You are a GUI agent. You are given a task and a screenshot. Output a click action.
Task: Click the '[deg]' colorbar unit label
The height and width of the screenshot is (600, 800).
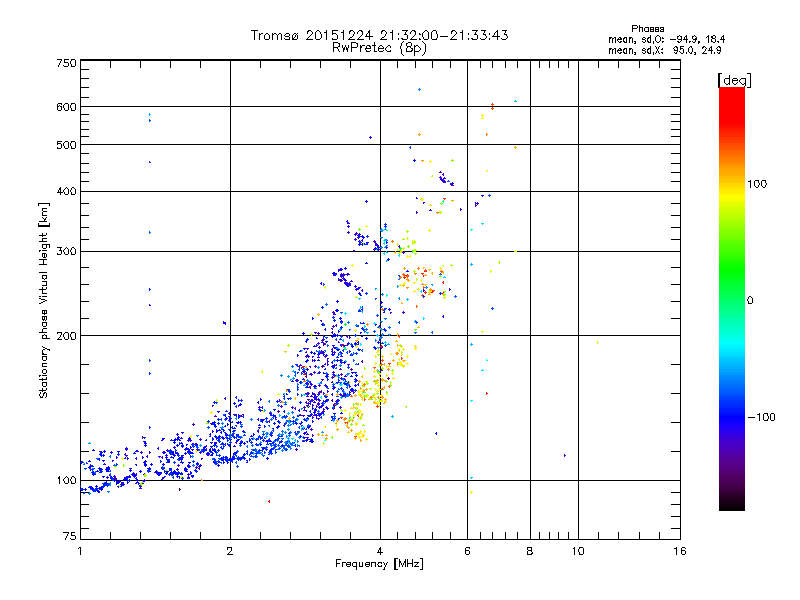coord(734,80)
